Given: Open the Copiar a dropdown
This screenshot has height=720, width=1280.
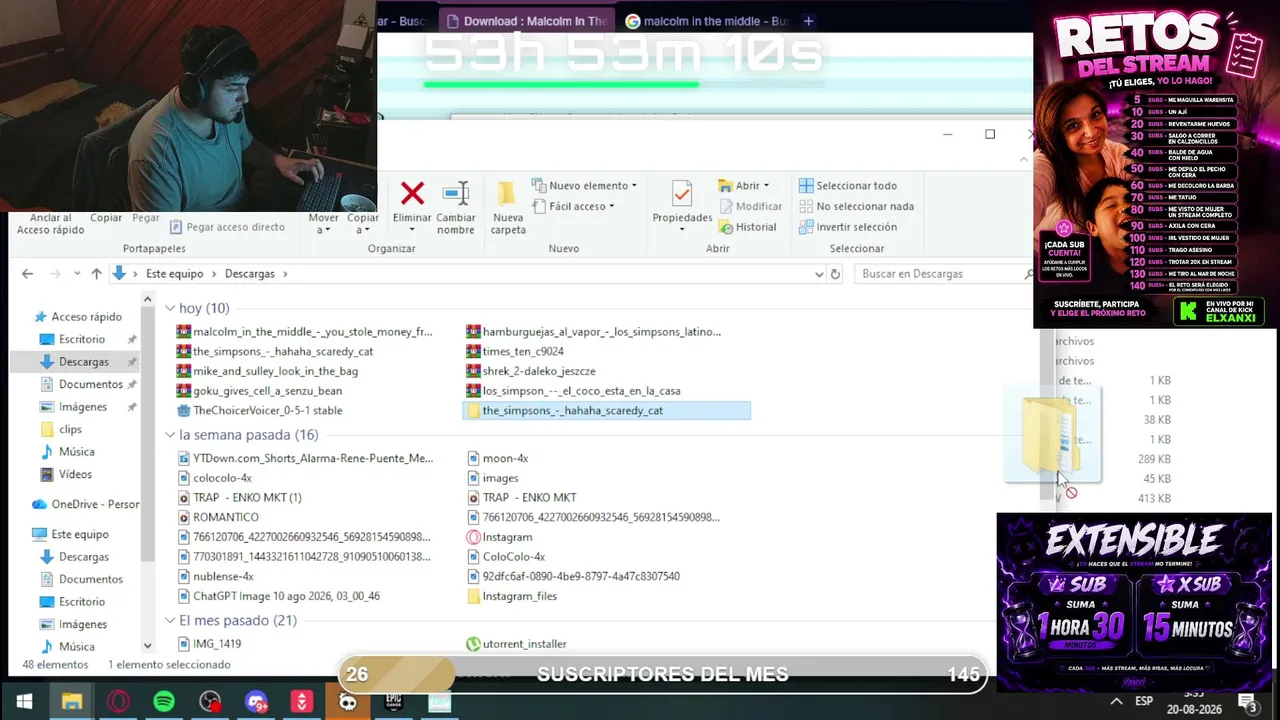Looking at the screenshot, I should tap(362, 223).
